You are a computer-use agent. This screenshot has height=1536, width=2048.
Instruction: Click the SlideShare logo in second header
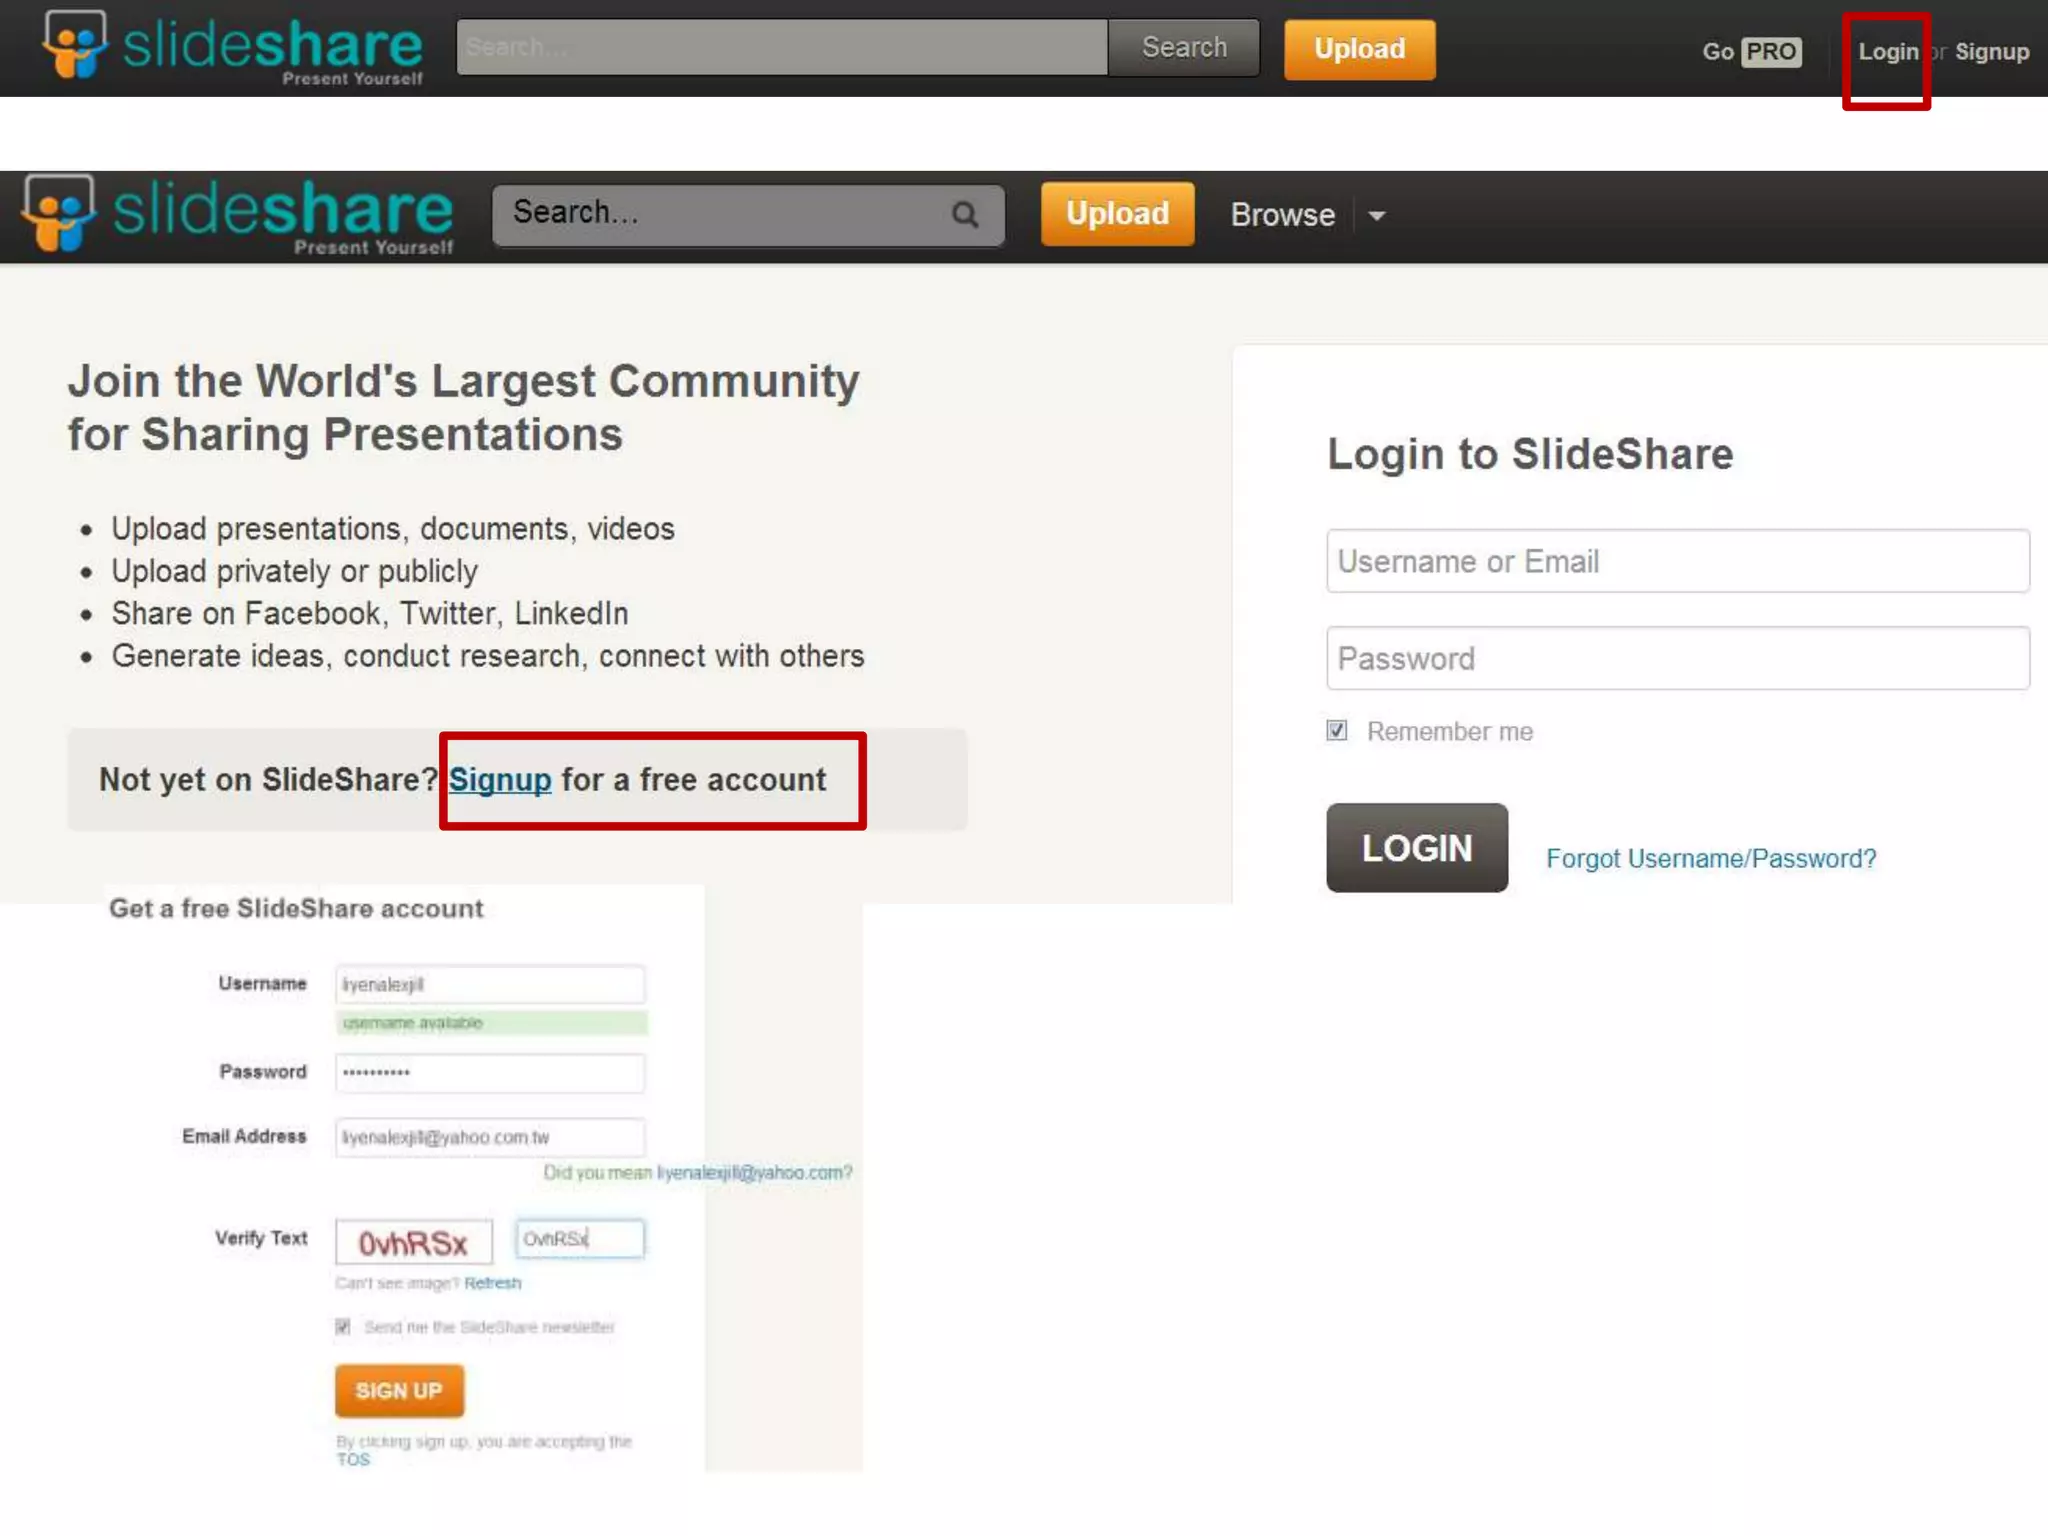tap(238, 214)
